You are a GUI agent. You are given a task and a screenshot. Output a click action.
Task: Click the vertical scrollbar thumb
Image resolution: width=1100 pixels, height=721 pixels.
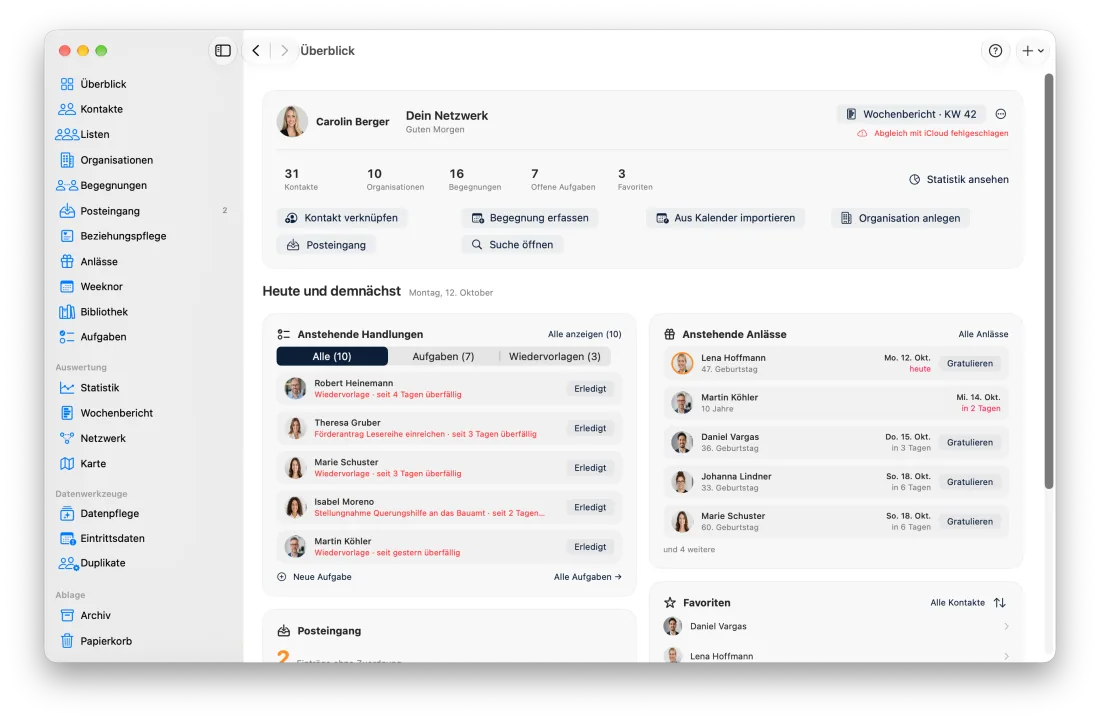pyautogui.click(x=1049, y=281)
